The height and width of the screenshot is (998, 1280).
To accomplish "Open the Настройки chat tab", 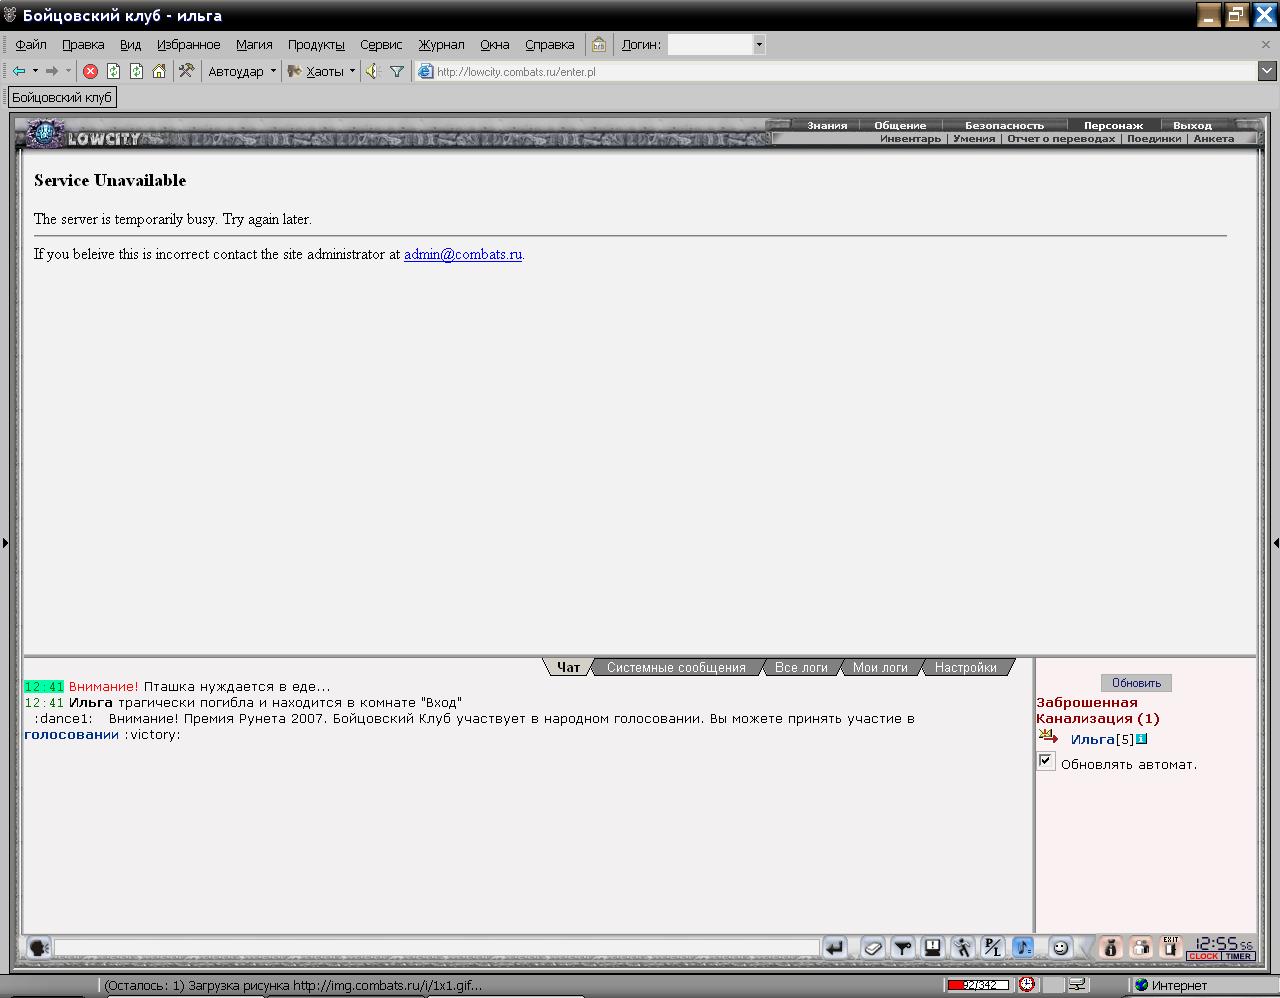I will 965,667.
